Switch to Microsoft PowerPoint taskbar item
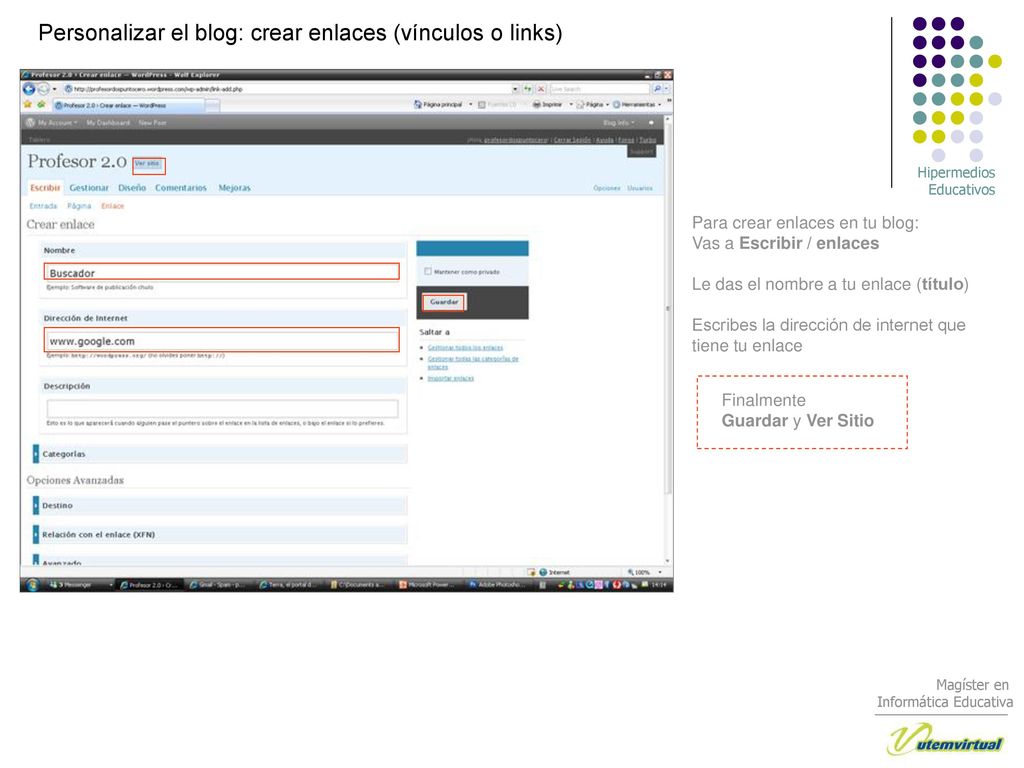Viewport: 1024px width, 768px height. coord(428,585)
